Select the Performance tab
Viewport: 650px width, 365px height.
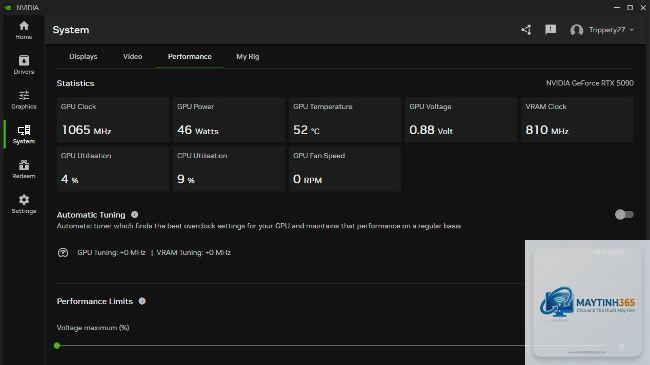[x=190, y=56]
